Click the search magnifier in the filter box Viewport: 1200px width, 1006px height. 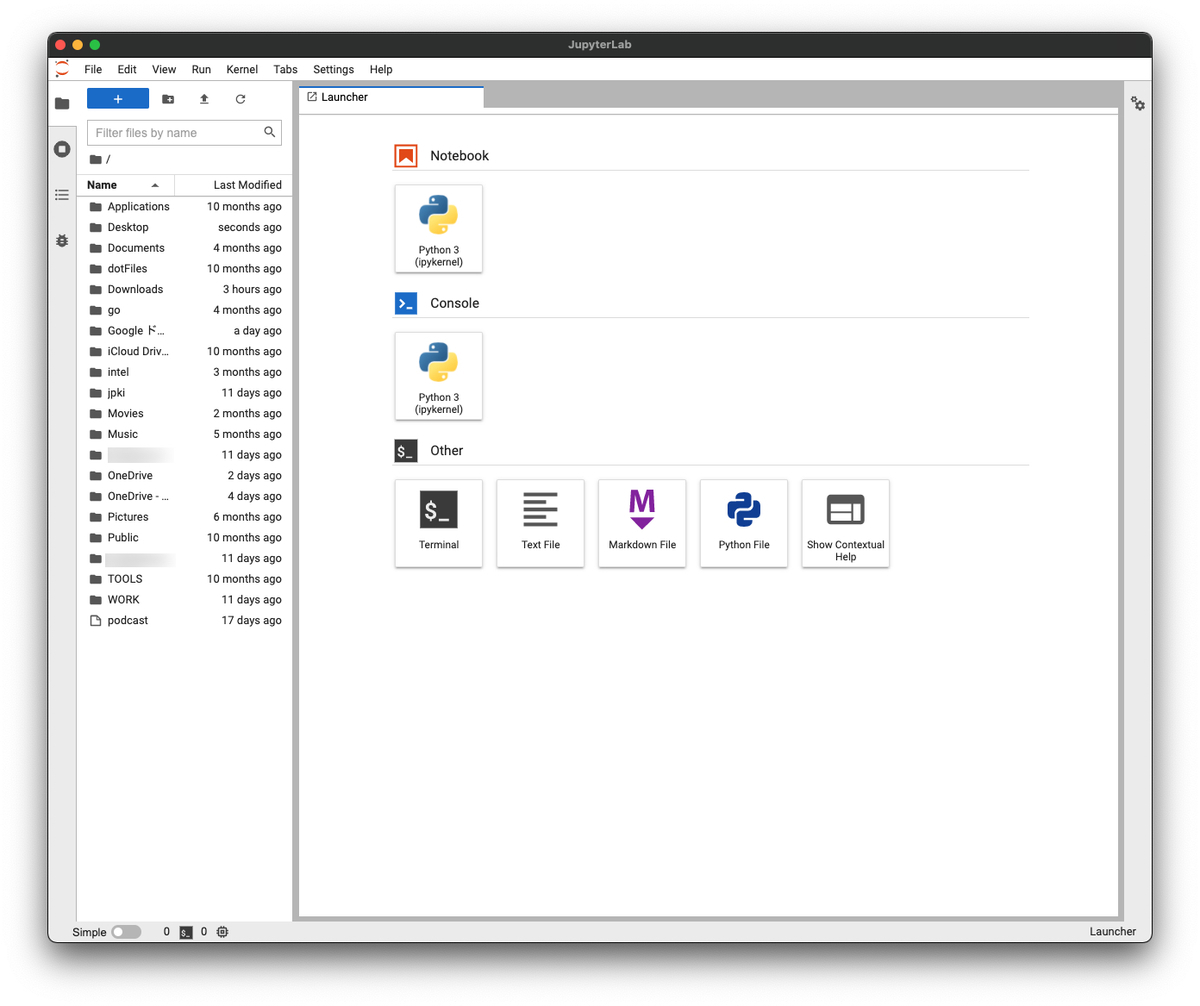point(269,132)
